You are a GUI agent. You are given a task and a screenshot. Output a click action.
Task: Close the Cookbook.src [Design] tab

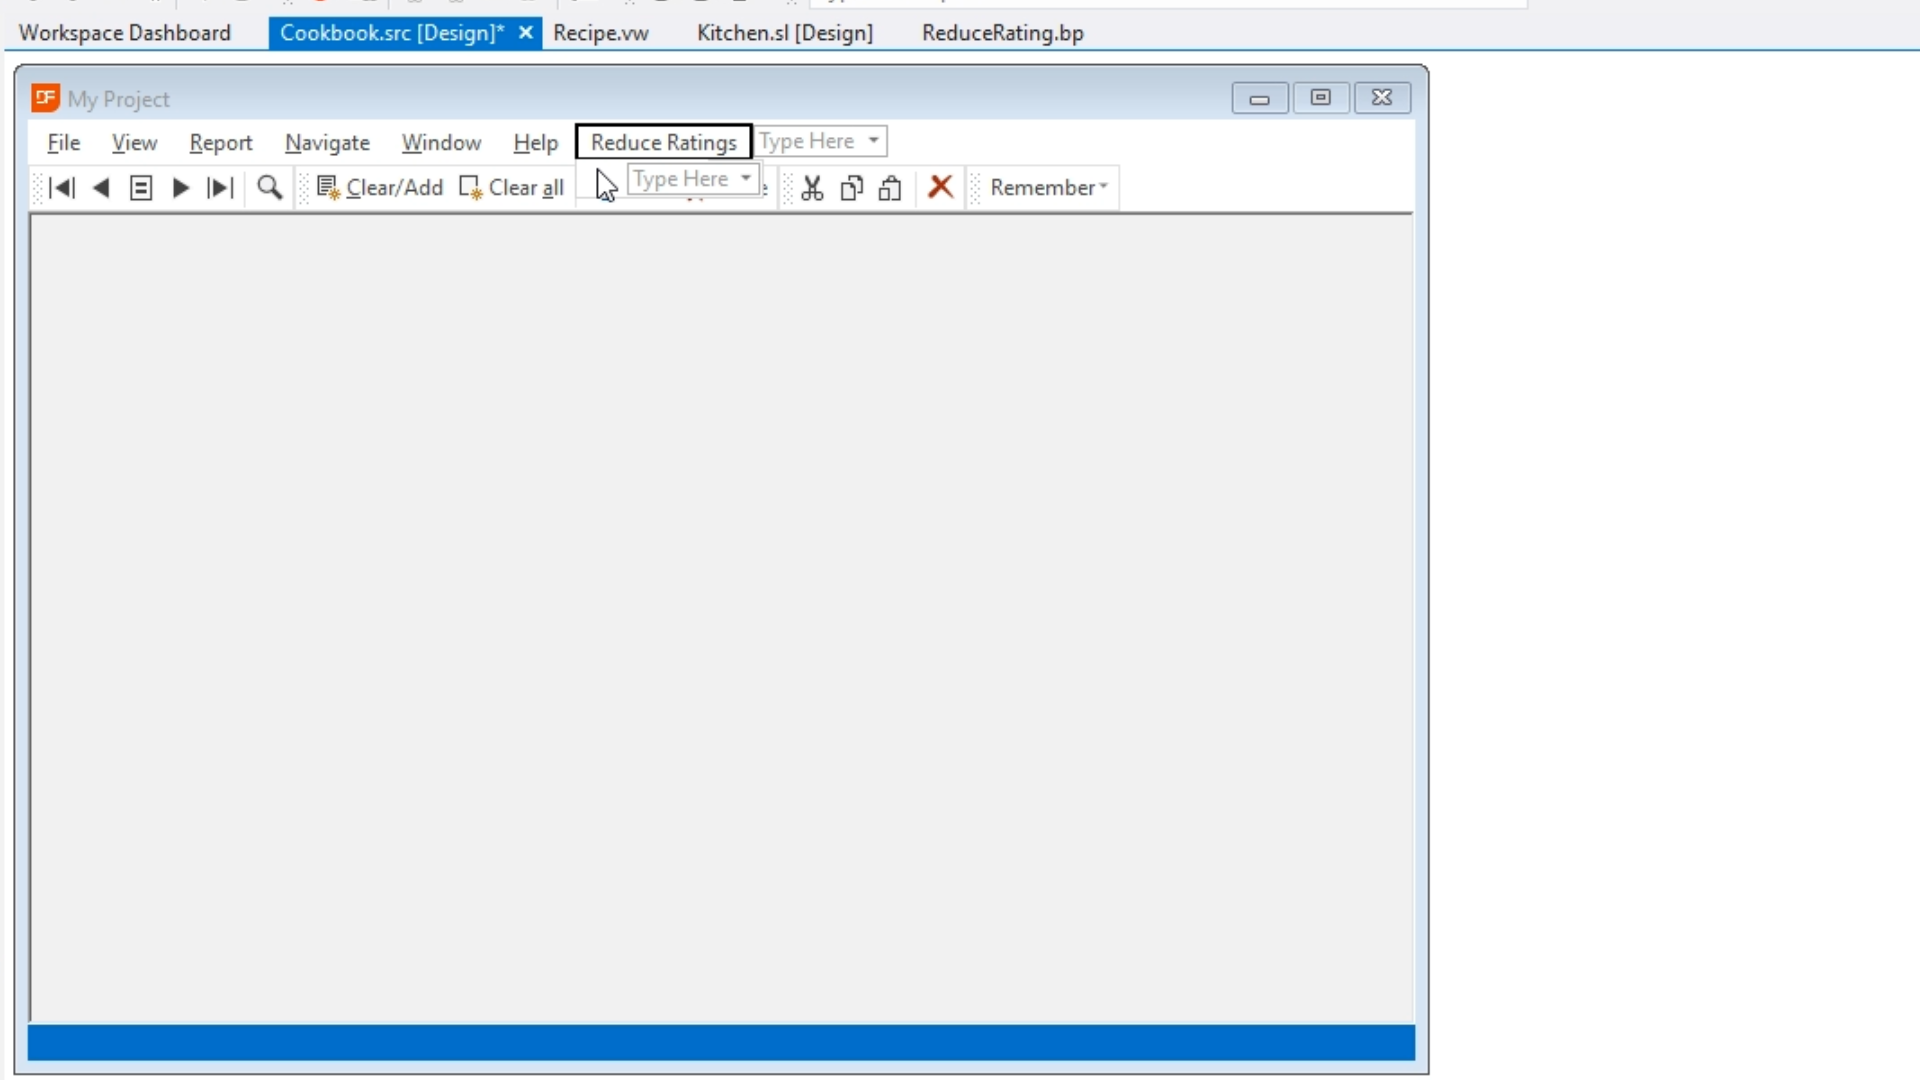click(x=526, y=33)
